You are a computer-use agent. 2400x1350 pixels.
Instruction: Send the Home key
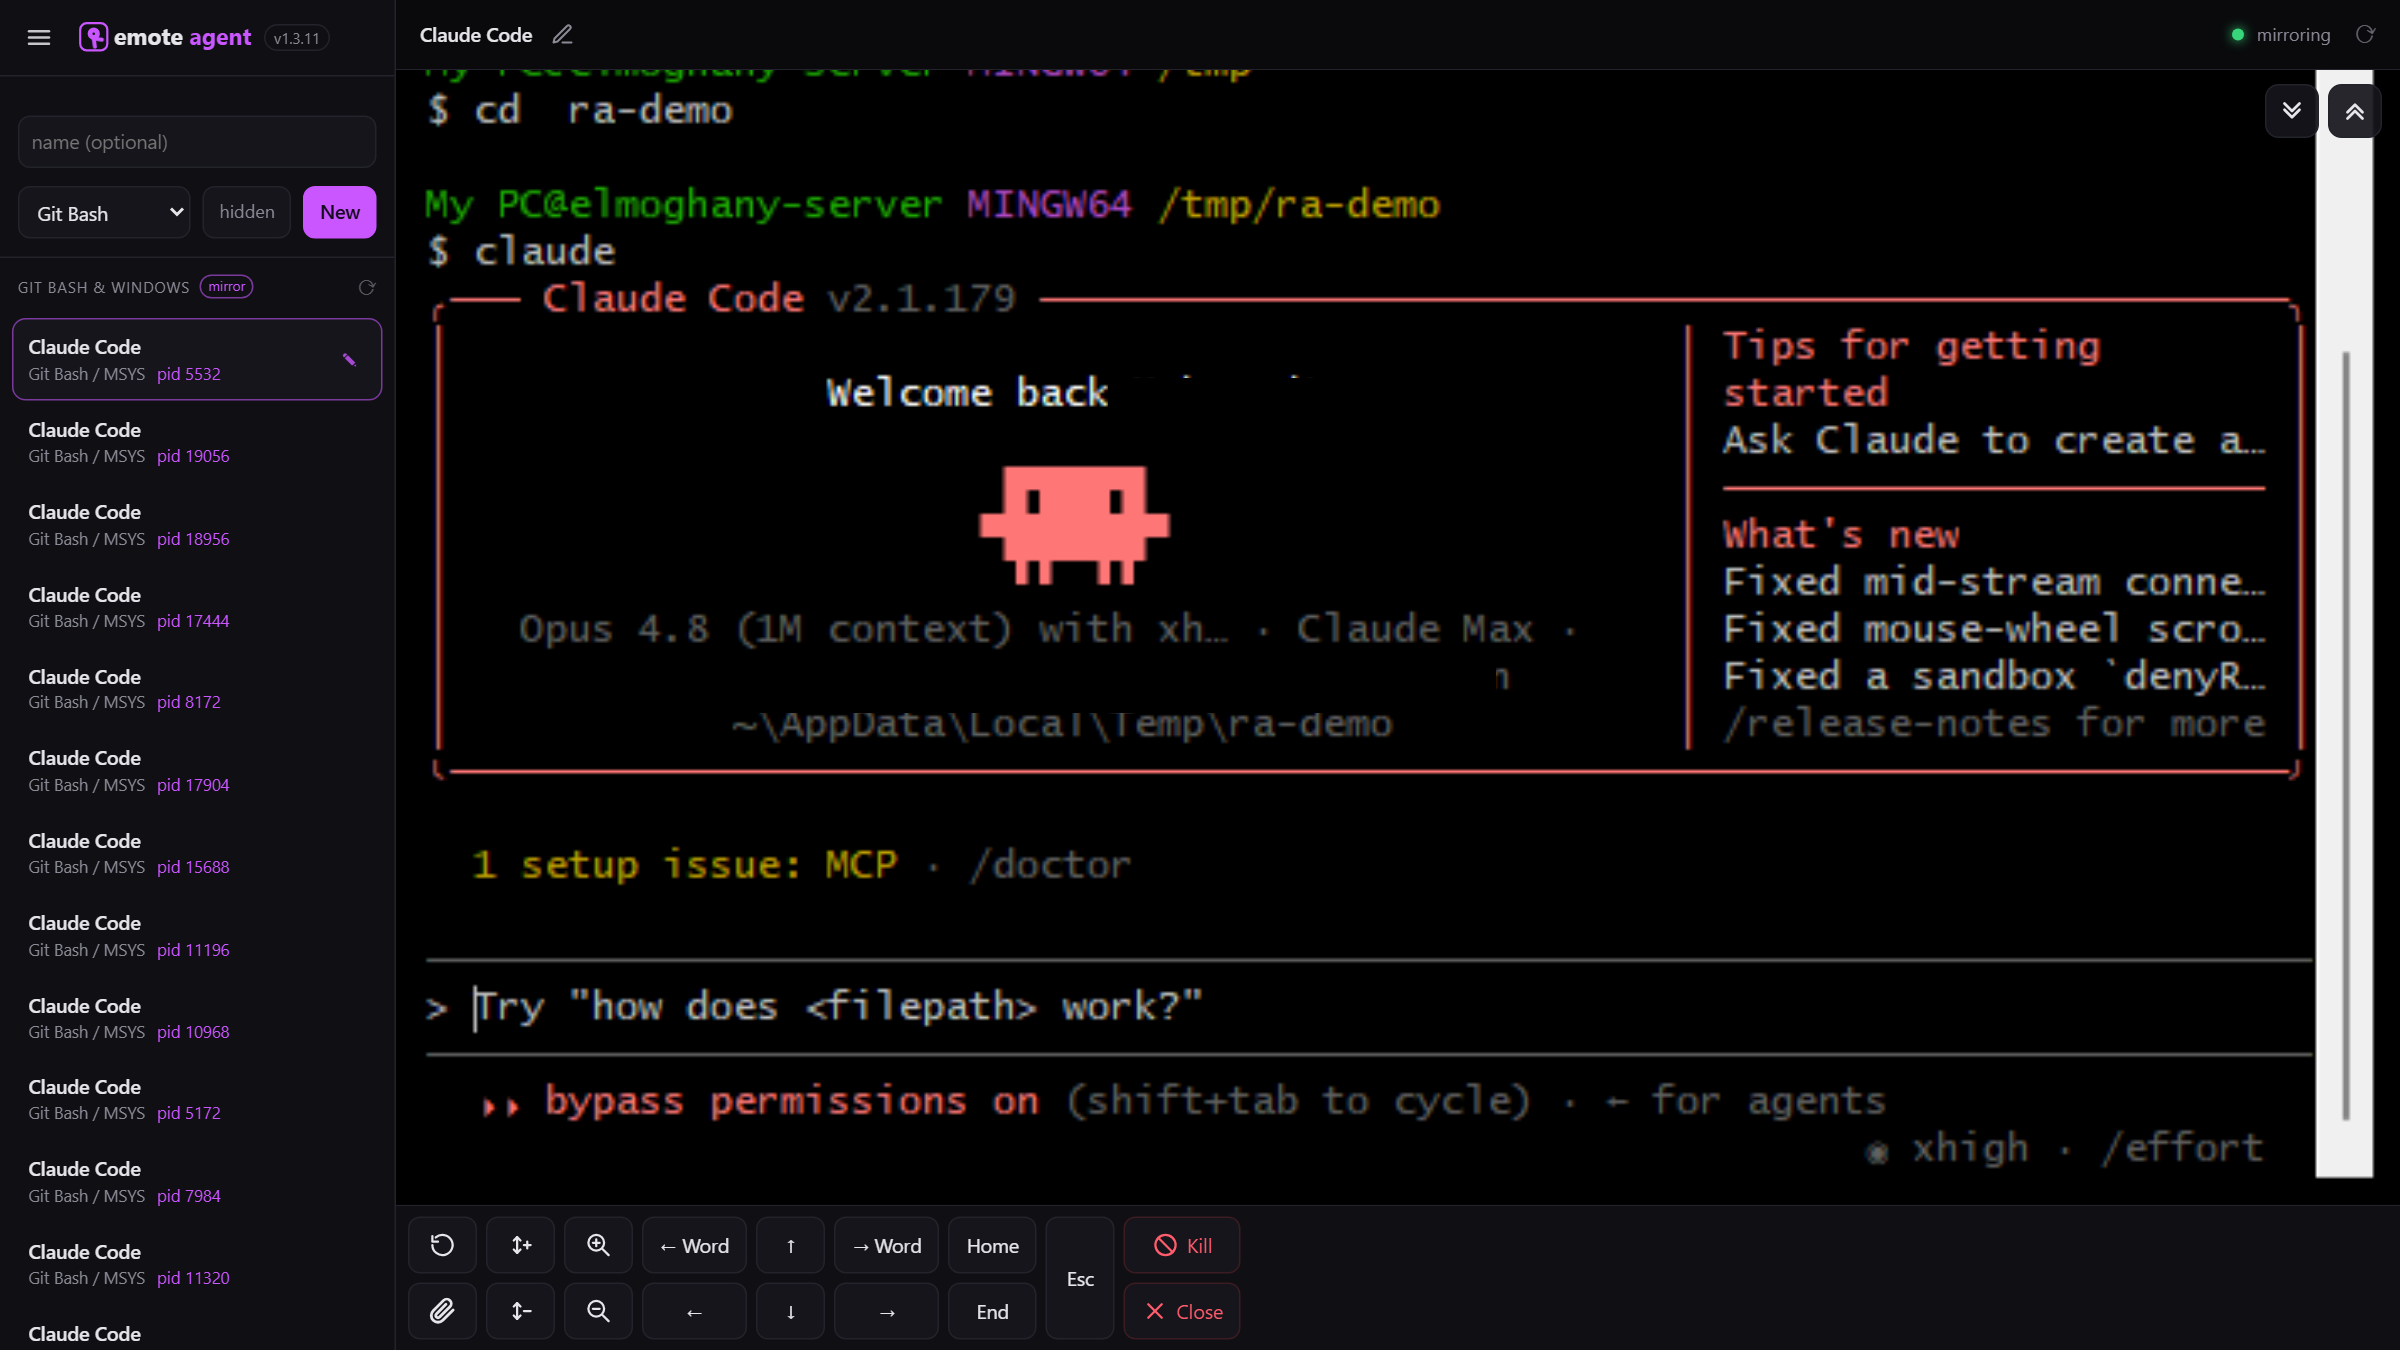pos(992,1245)
